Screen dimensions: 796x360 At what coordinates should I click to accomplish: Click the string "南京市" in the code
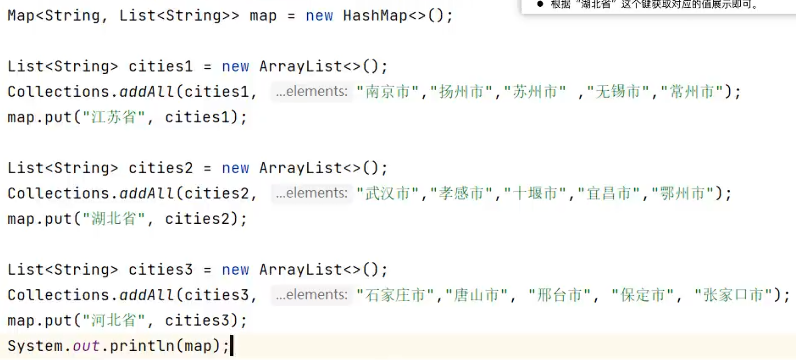click(388, 92)
